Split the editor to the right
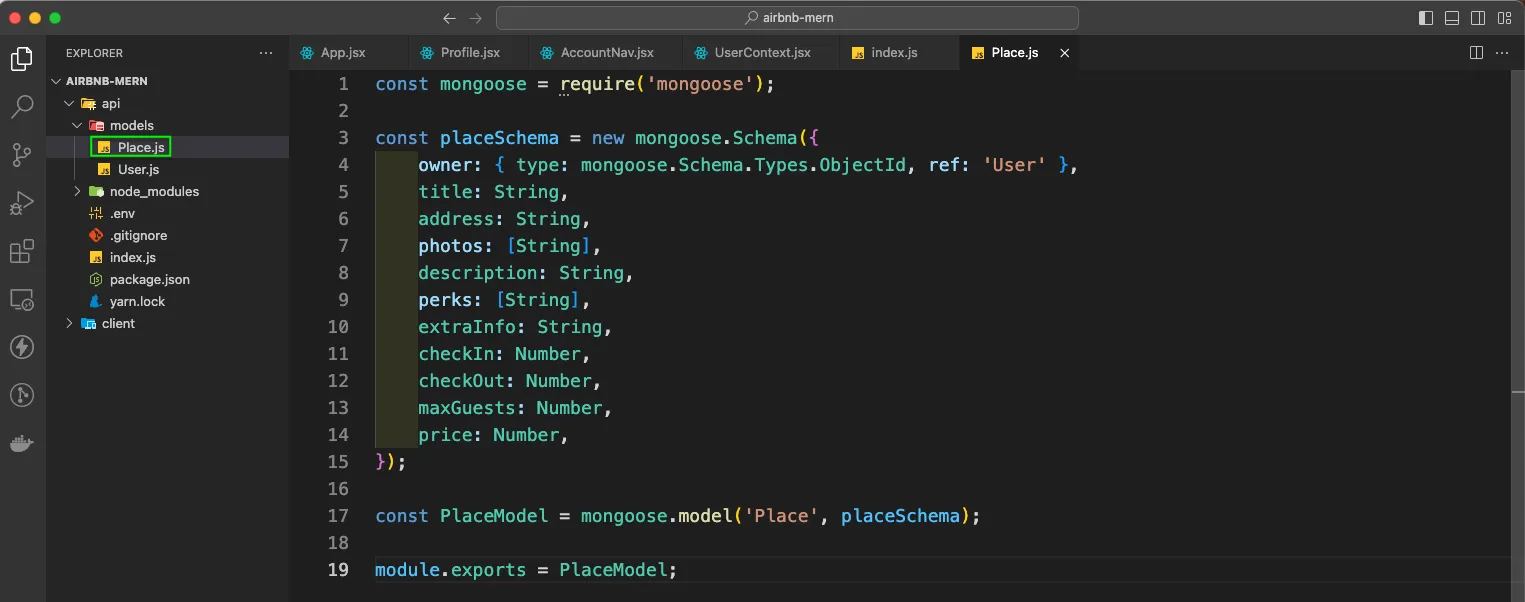 pyautogui.click(x=1476, y=53)
